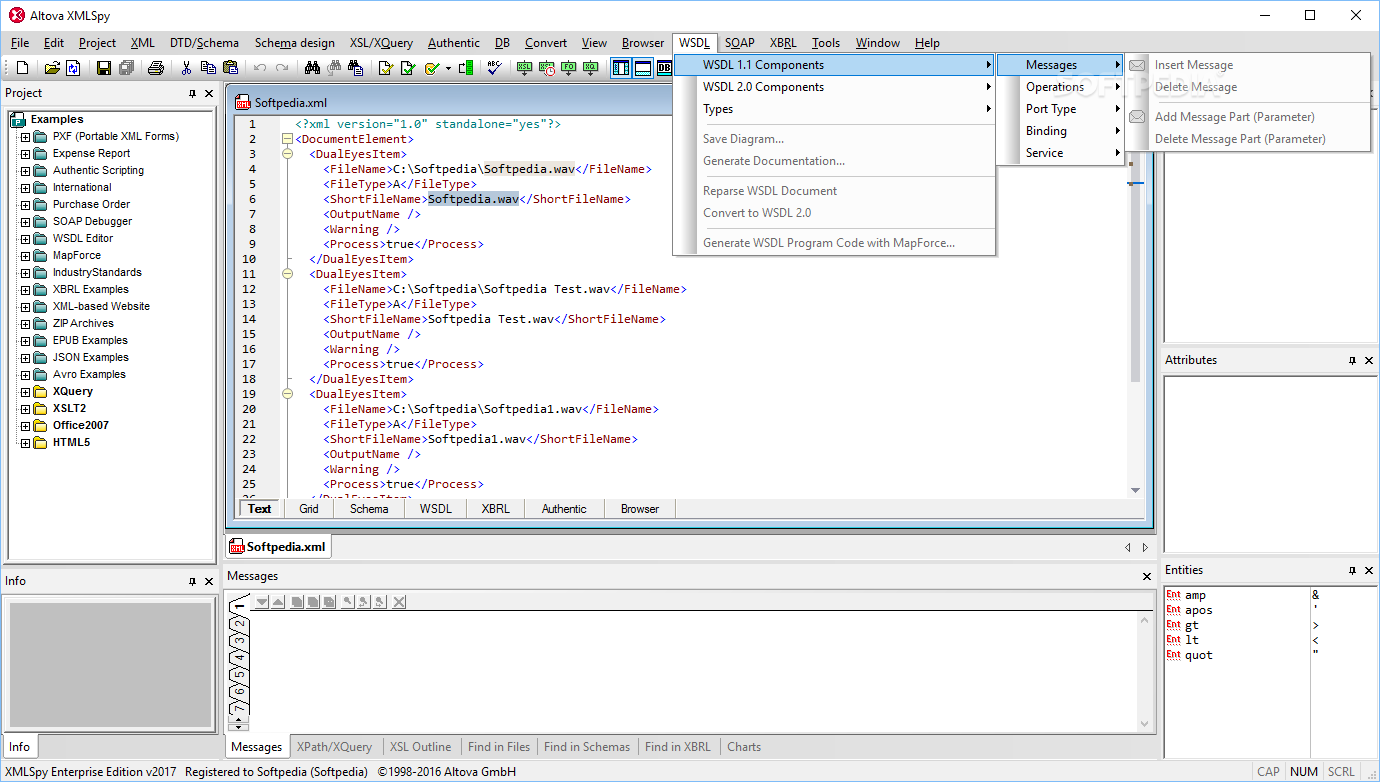1380x782 pixels.
Task: Toggle the Info panel pin
Action: pos(192,581)
